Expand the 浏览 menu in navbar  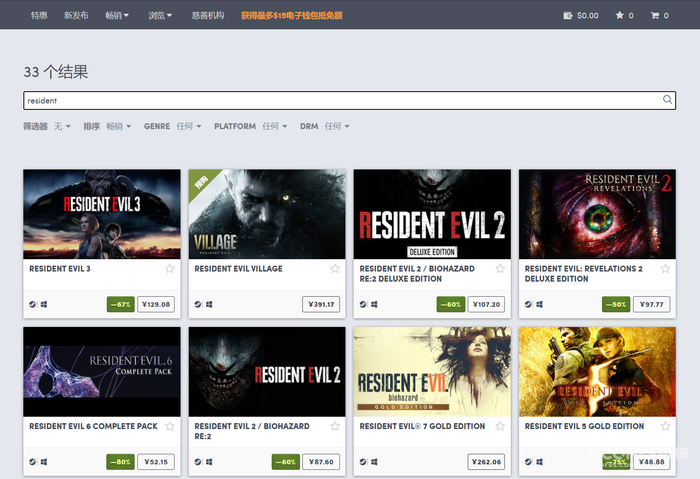click(x=160, y=16)
